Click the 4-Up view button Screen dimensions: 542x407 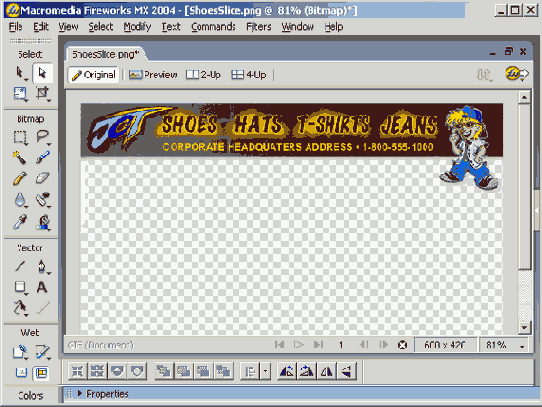click(249, 75)
